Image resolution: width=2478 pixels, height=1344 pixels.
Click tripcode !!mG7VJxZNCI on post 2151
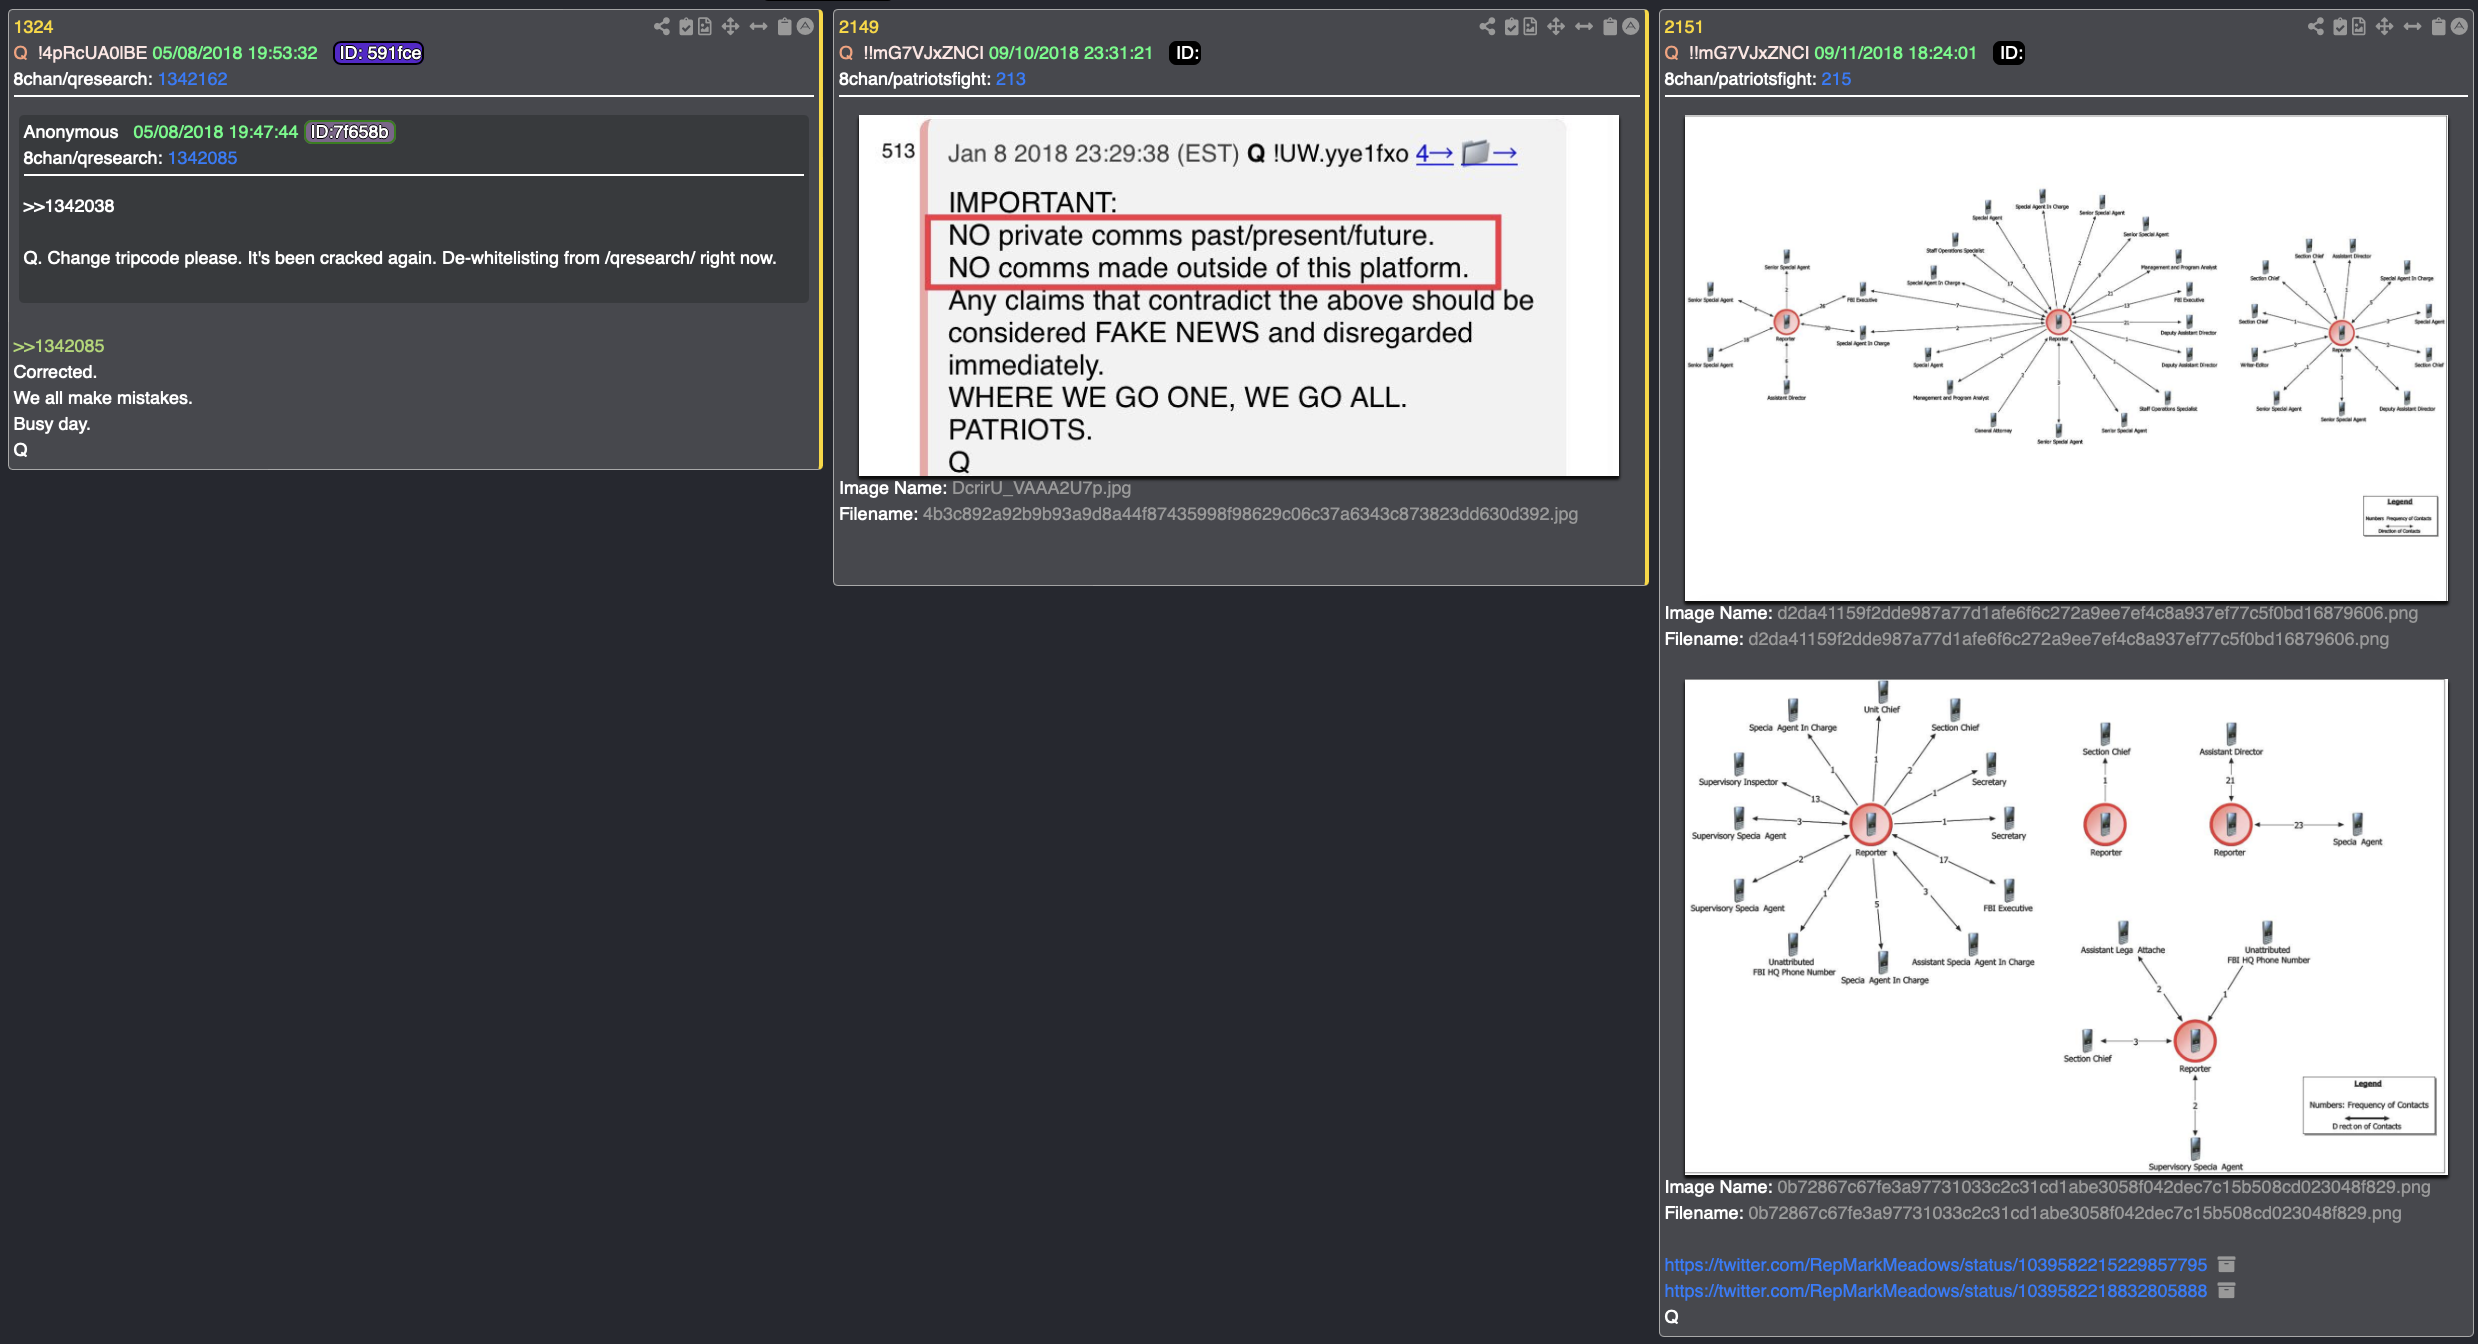[1749, 53]
